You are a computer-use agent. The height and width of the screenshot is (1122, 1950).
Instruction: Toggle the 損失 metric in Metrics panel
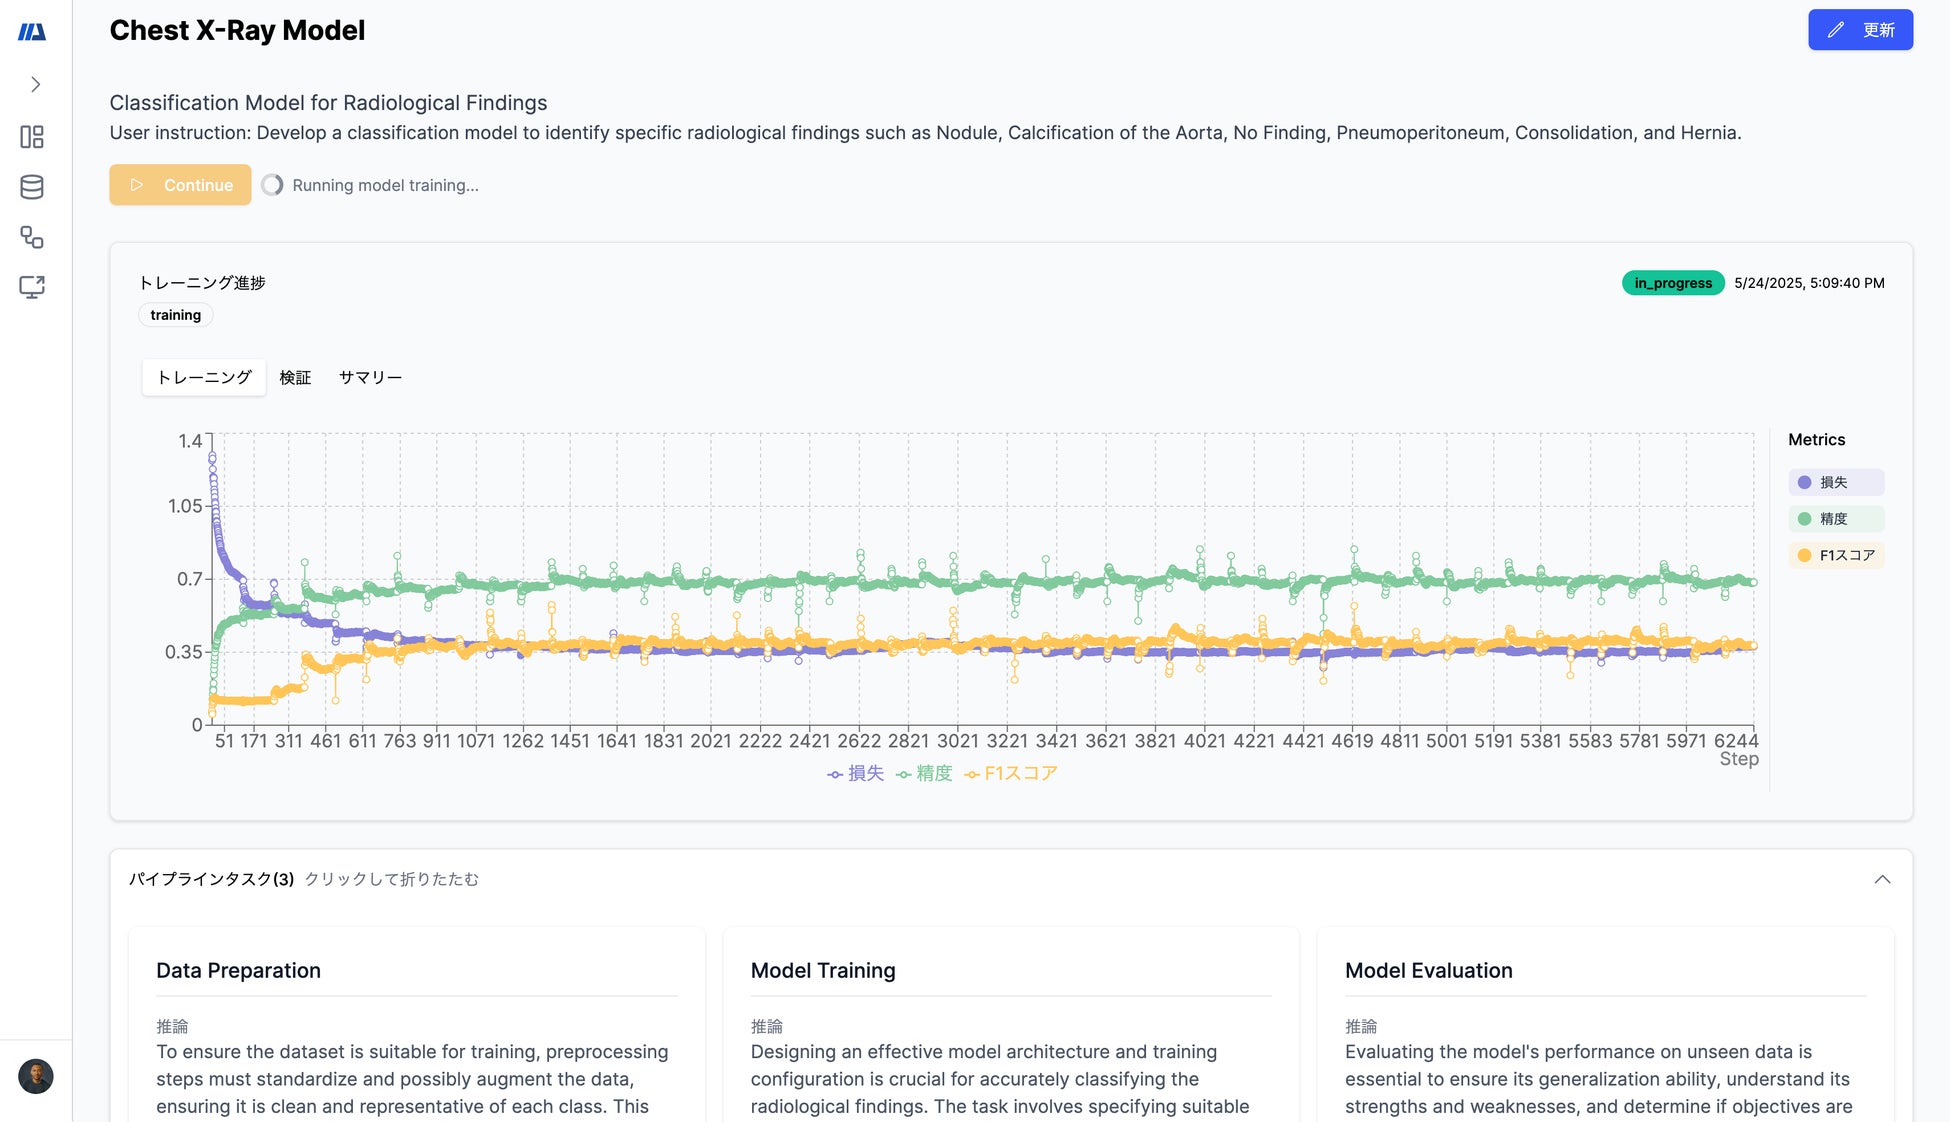tap(1835, 482)
